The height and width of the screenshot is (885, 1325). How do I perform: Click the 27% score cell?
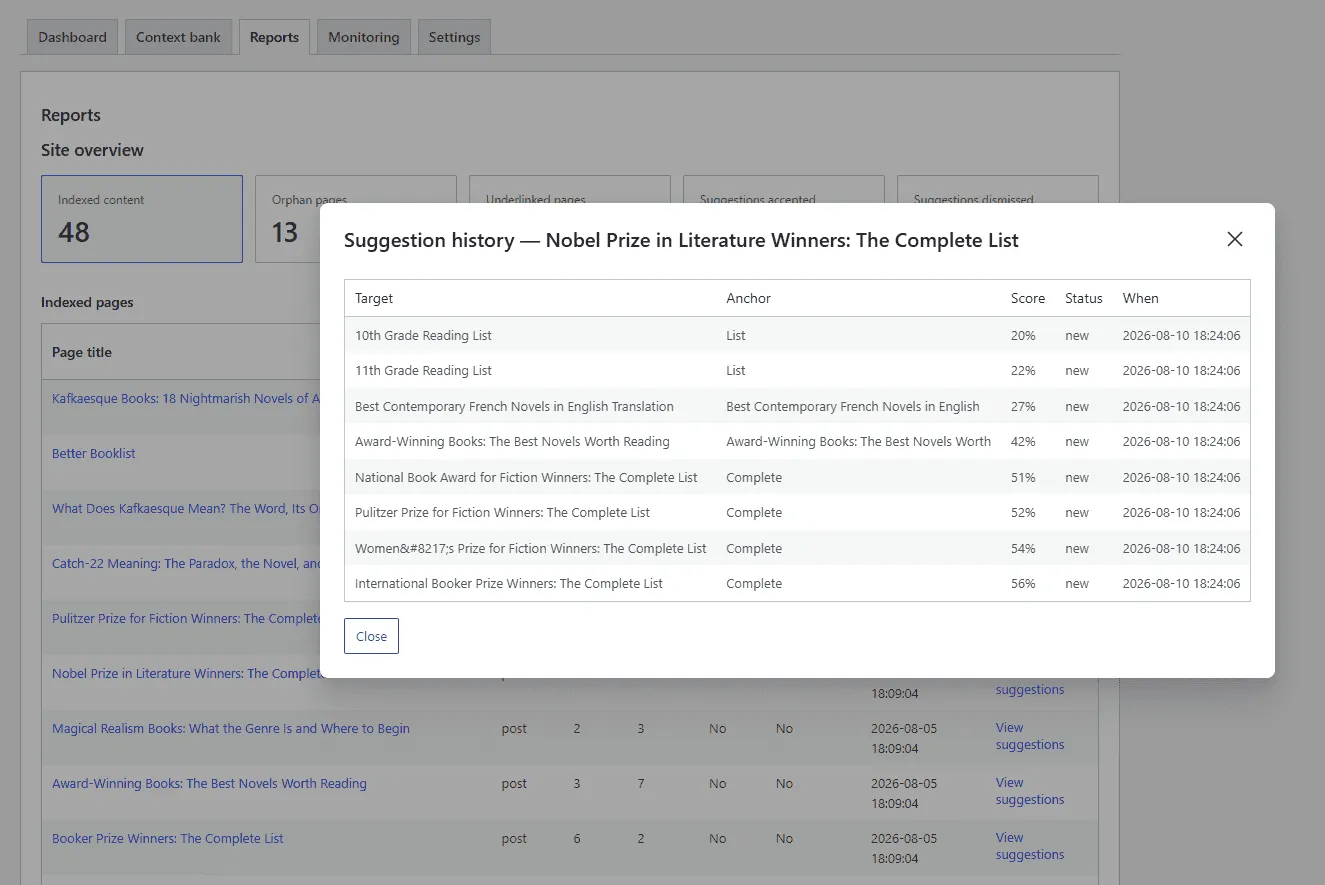pyautogui.click(x=1023, y=406)
